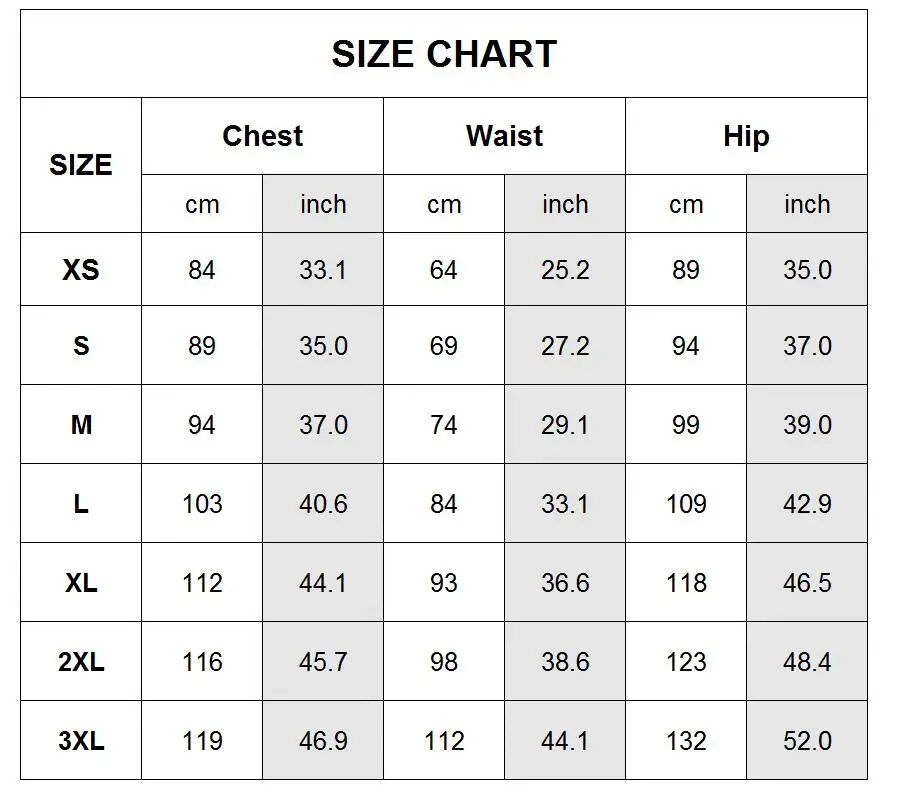This screenshot has width=915, height=787.
Task: Click the XL size row label
Action: pos(81,583)
